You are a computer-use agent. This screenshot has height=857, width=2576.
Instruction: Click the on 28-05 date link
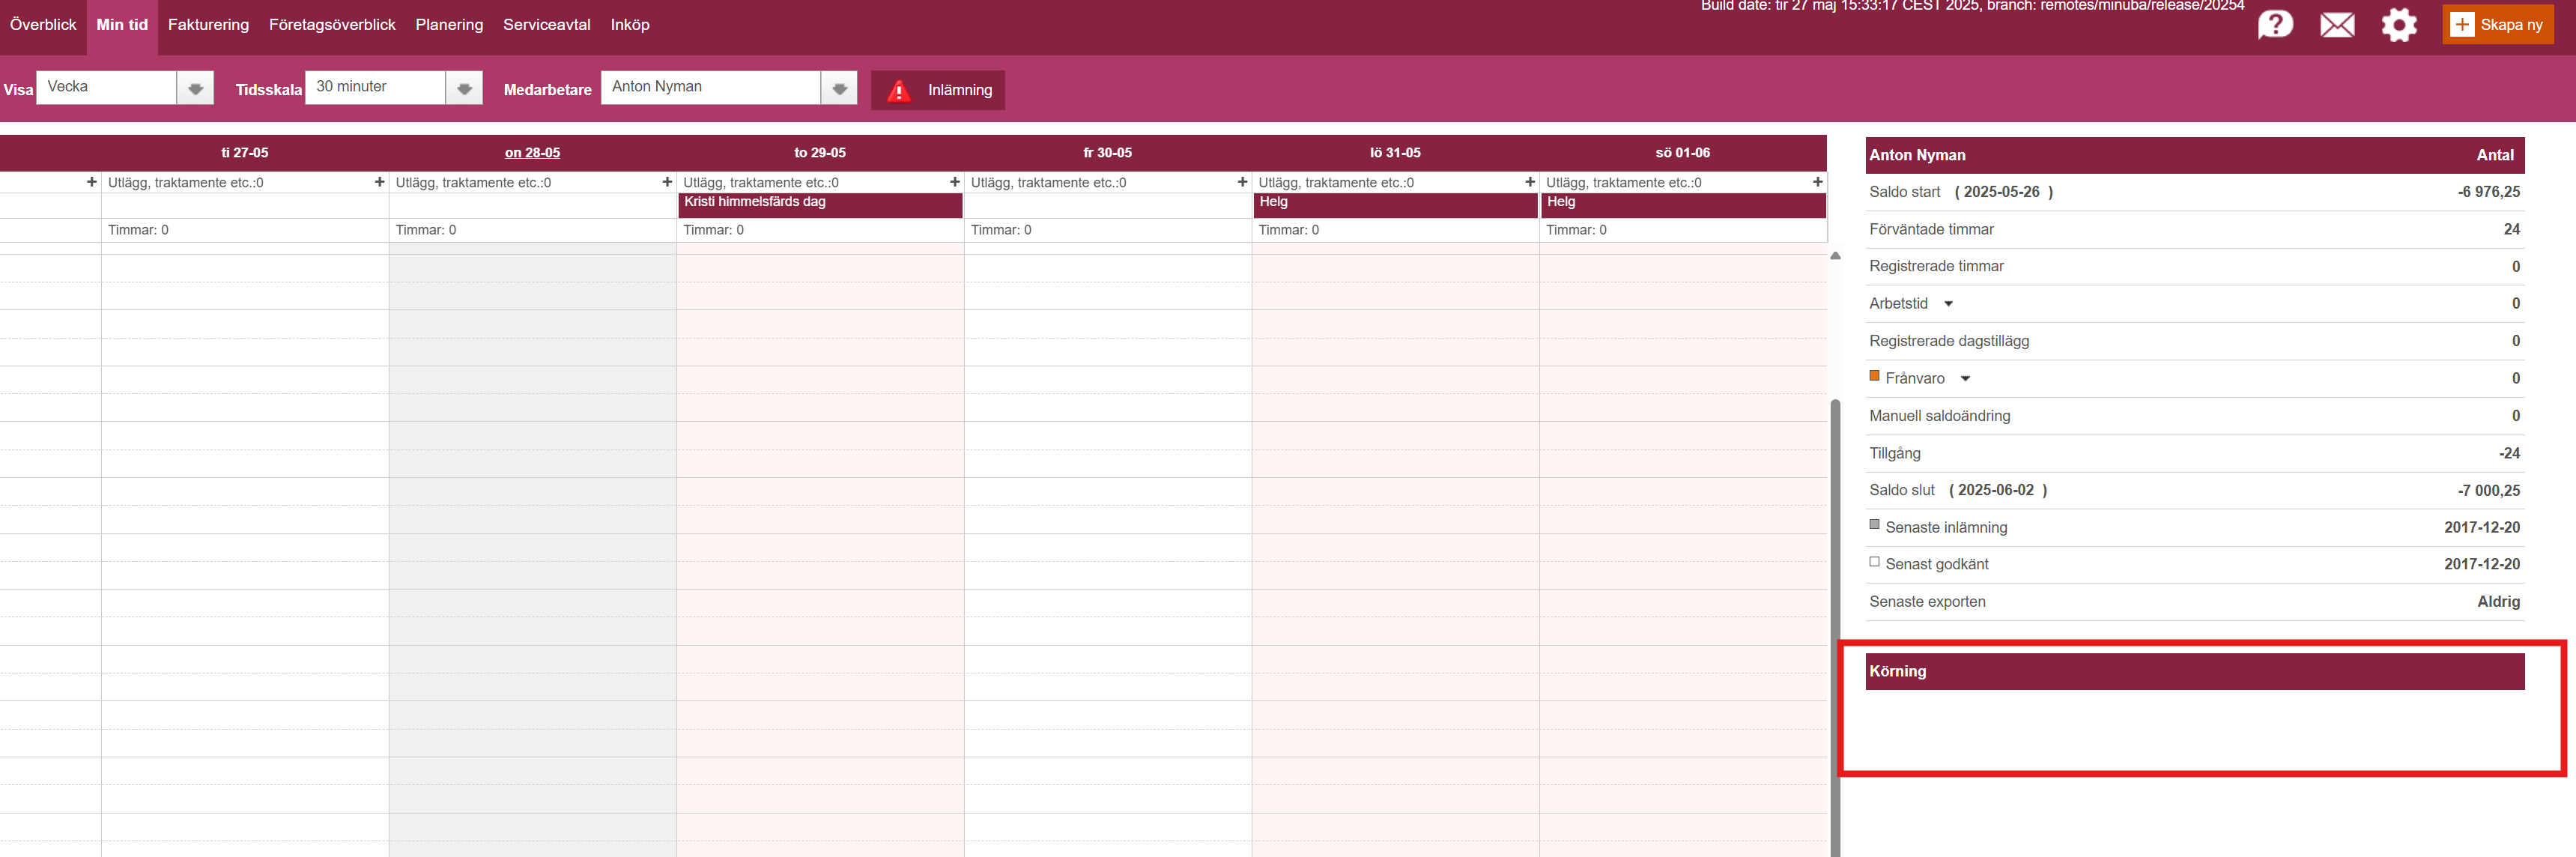coord(532,153)
